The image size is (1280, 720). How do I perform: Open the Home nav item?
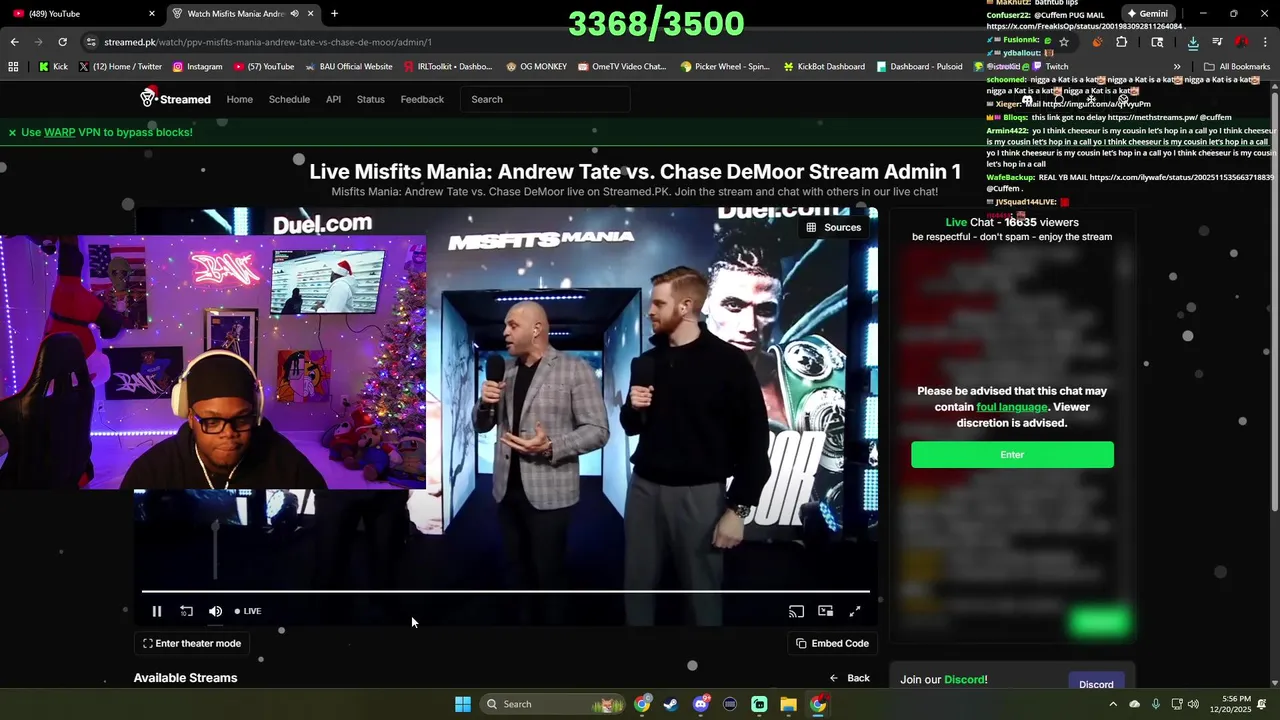pos(239,99)
